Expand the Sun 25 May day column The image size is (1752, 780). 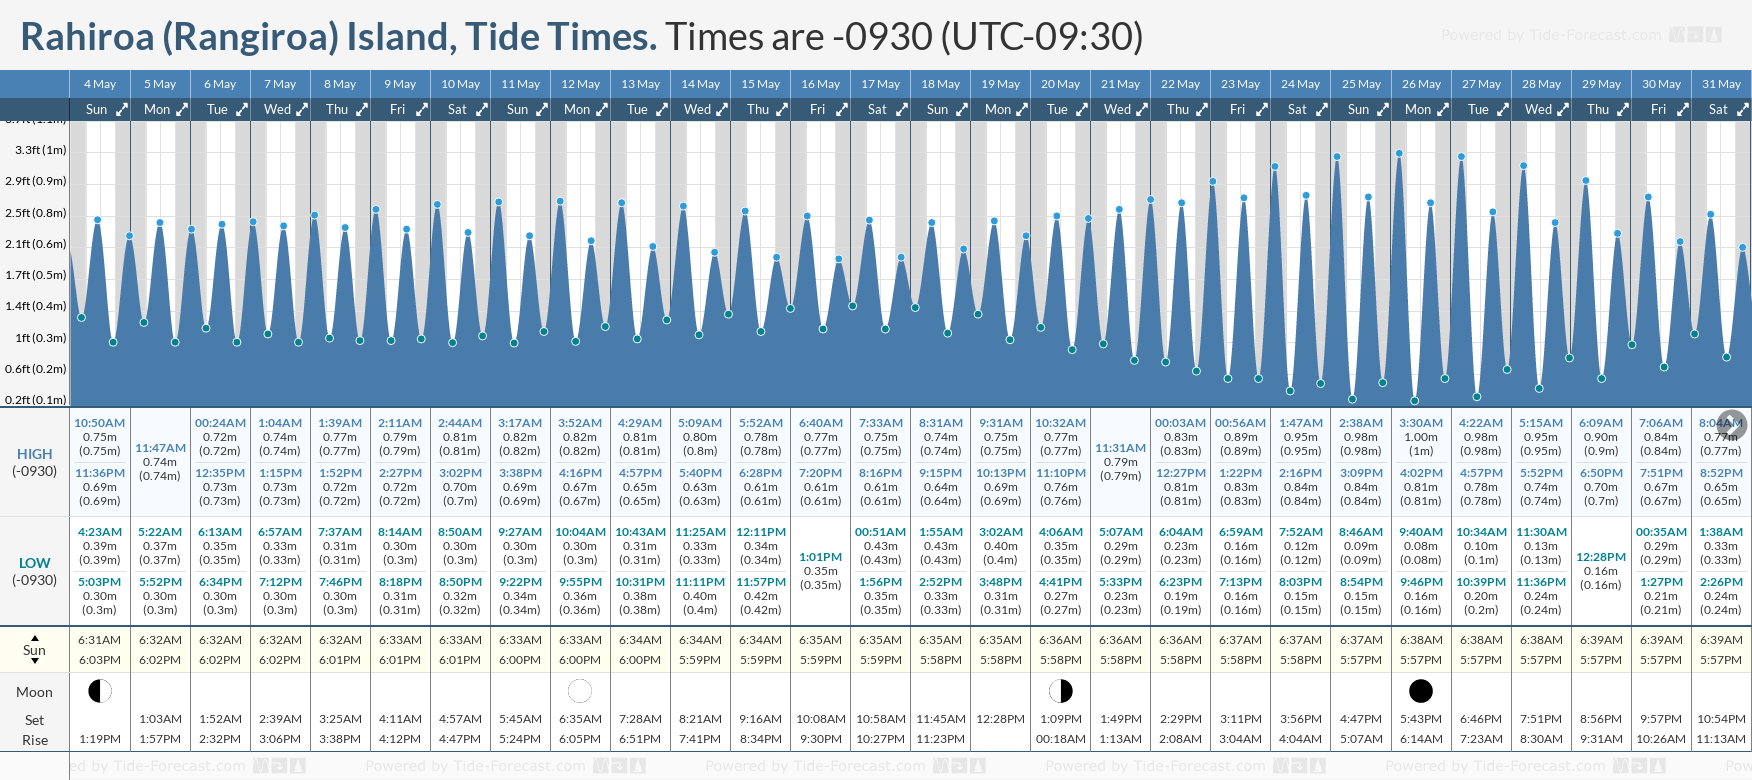tap(1383, 110)
